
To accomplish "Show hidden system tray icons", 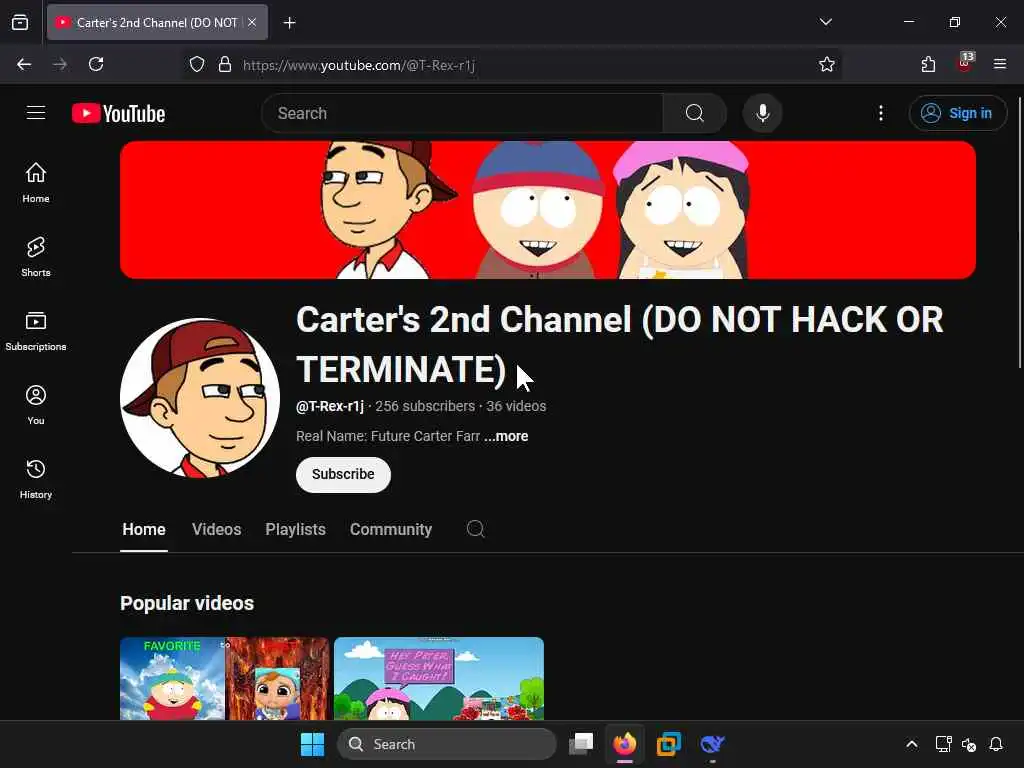I will (x=912, y=744).
